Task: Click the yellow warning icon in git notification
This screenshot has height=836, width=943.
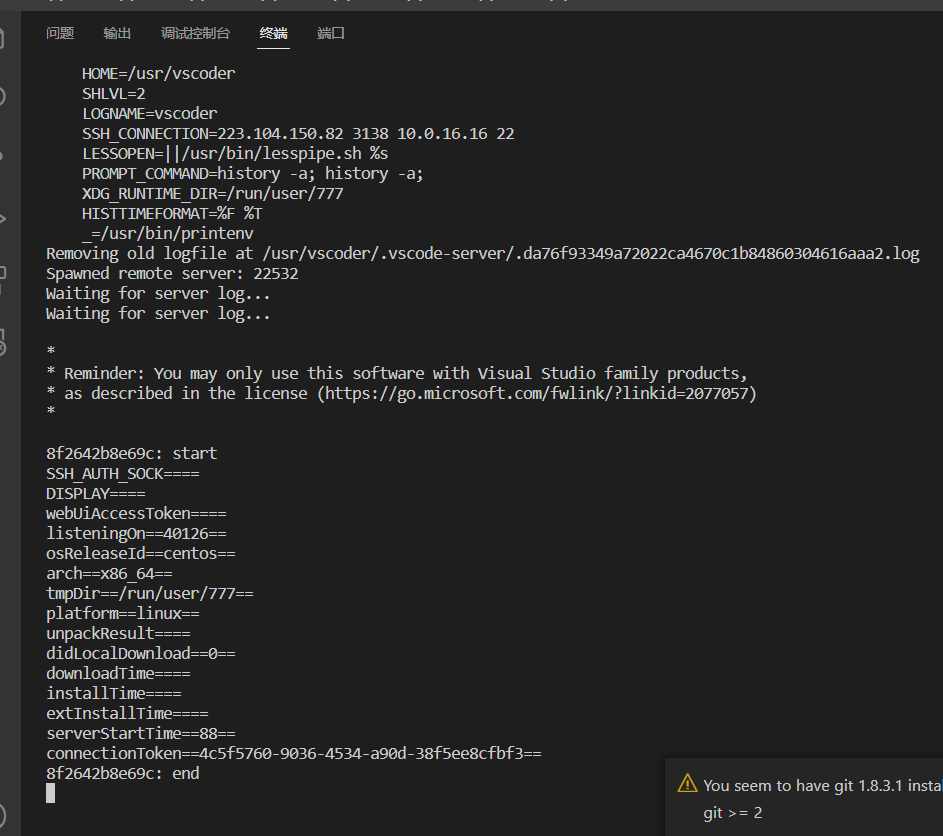Action: tap(687, 784)
